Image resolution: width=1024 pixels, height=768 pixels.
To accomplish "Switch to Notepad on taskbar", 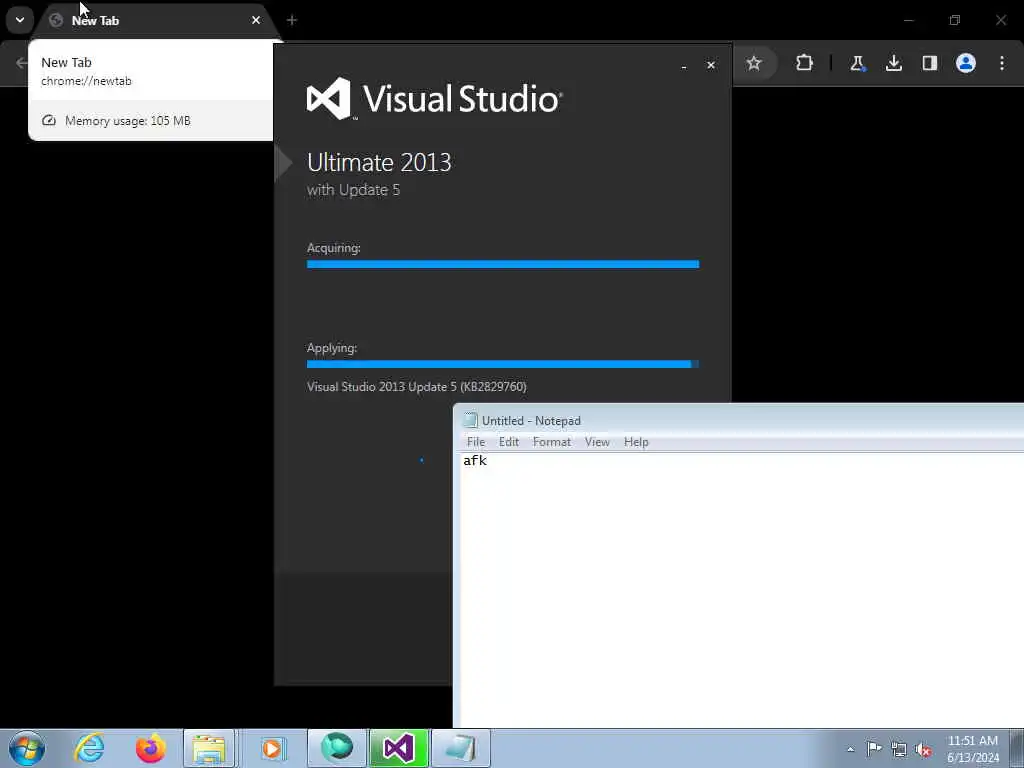I will click(x=460, y=748).
